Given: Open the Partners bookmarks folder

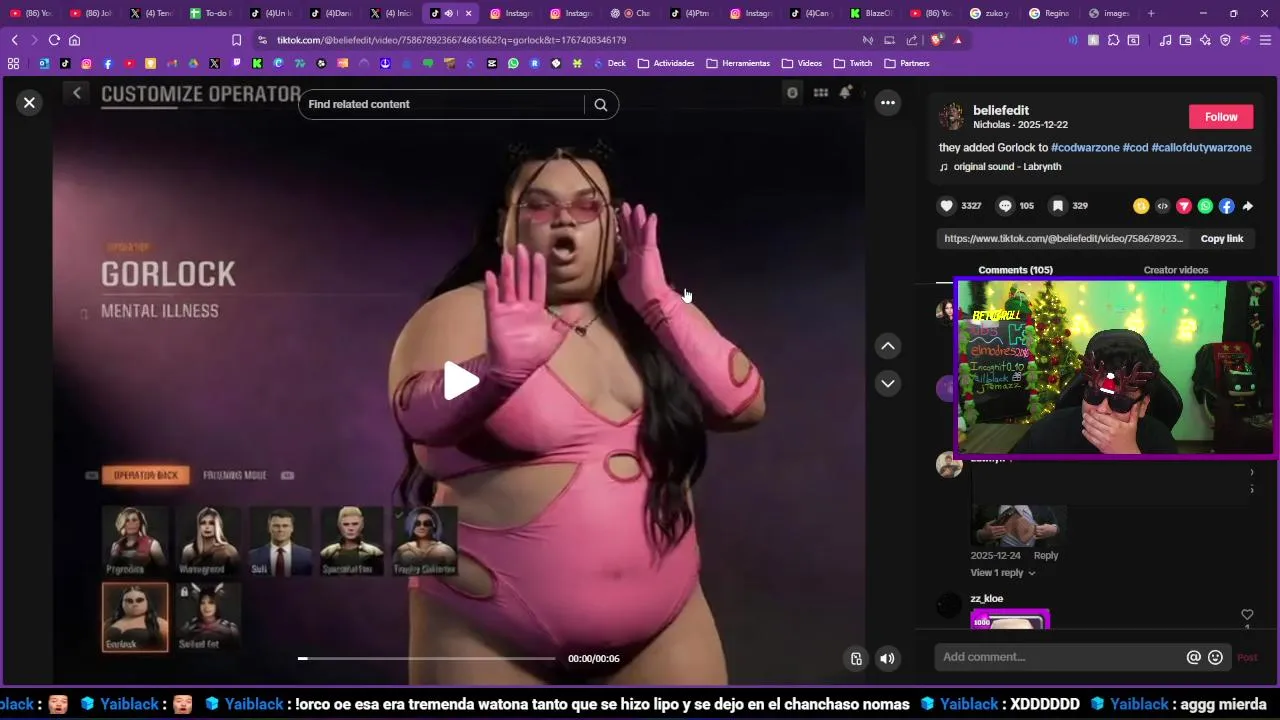Looking at the screenshot, I should (x=907, y=63).
